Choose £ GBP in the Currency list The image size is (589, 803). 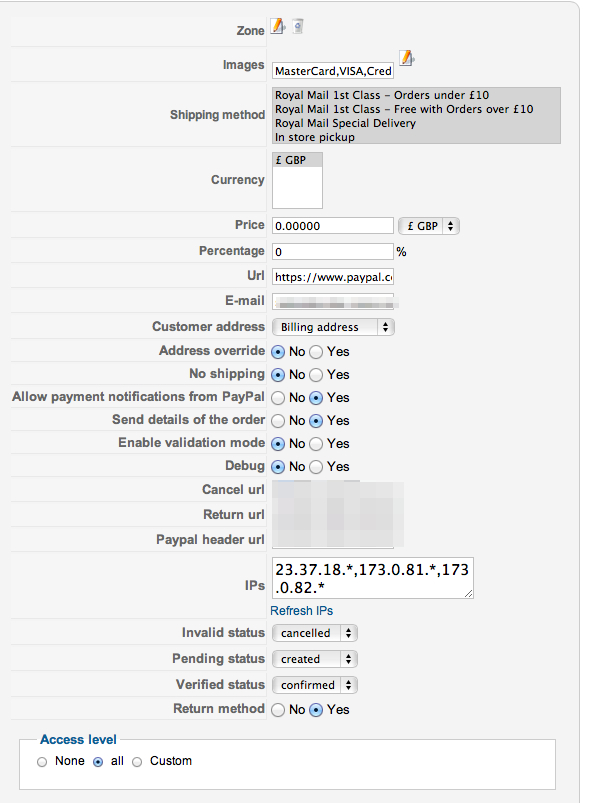(297, 160)
